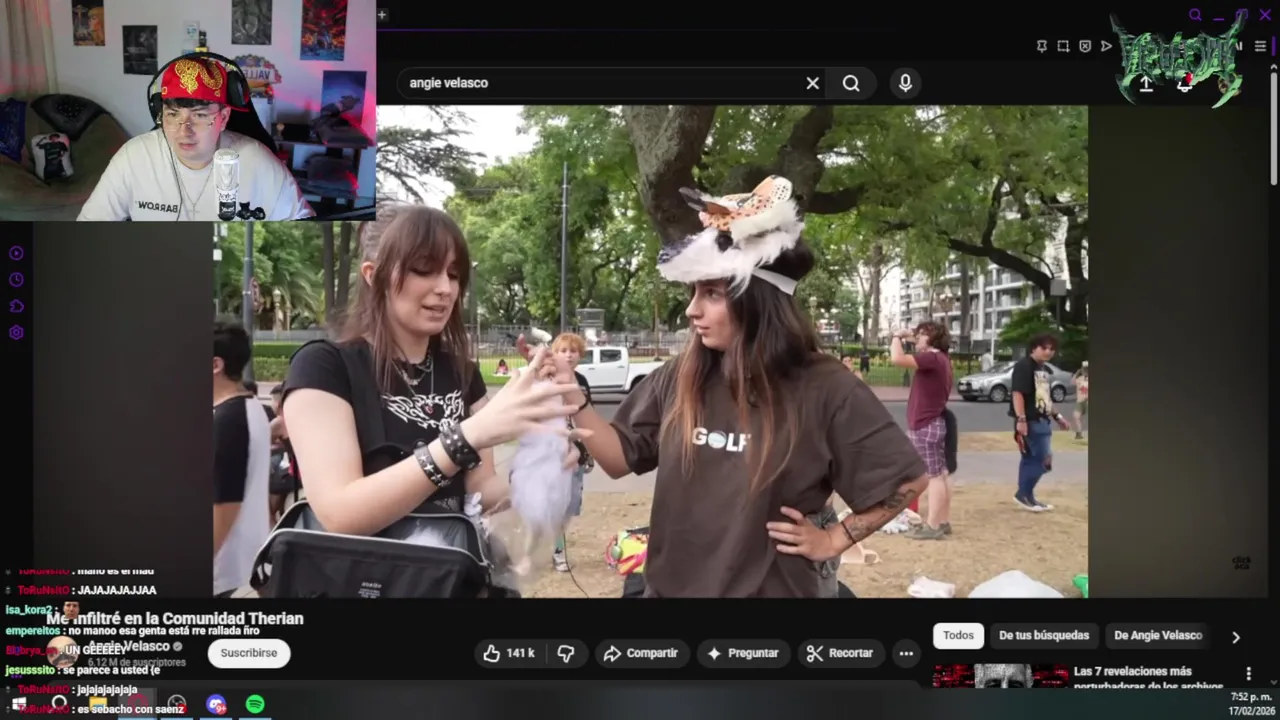Image resolution: width=1280 pixels, height=720 pixels.
Task: Click the YouTube search magnifier button
Action: pyautogui.click(x=851, y=83)
